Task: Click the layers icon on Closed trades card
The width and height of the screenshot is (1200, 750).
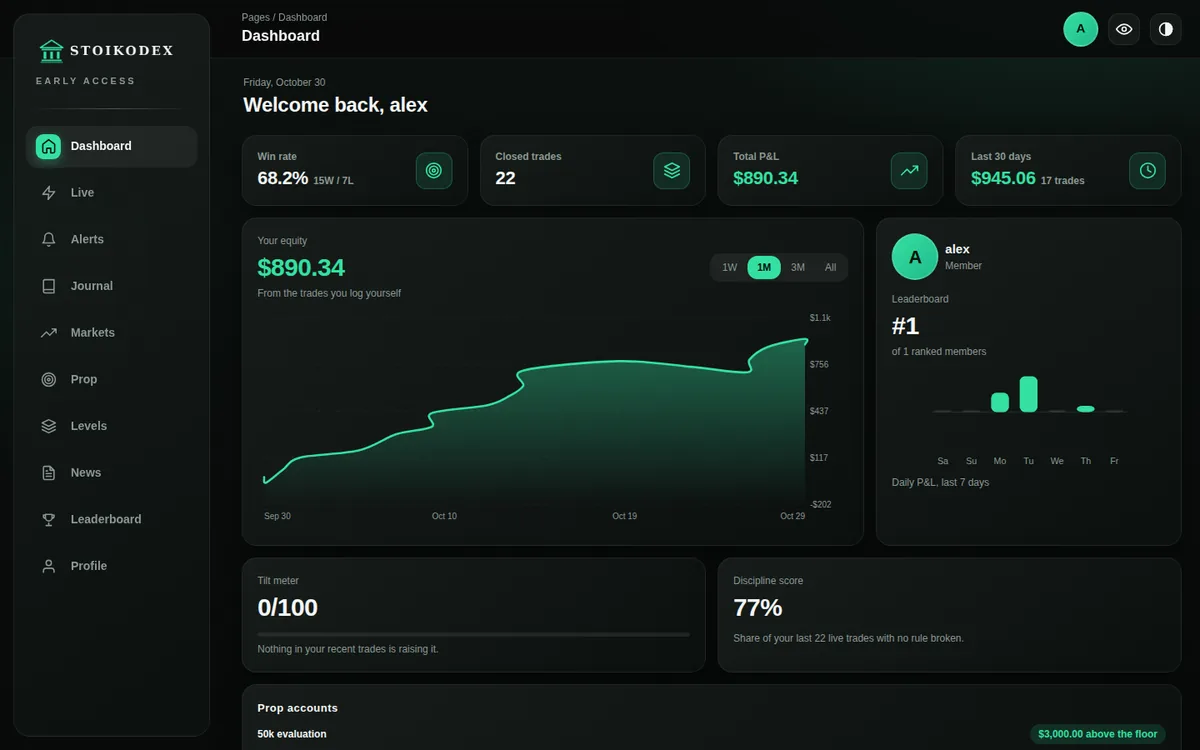Action: click(x=672, y=171)
